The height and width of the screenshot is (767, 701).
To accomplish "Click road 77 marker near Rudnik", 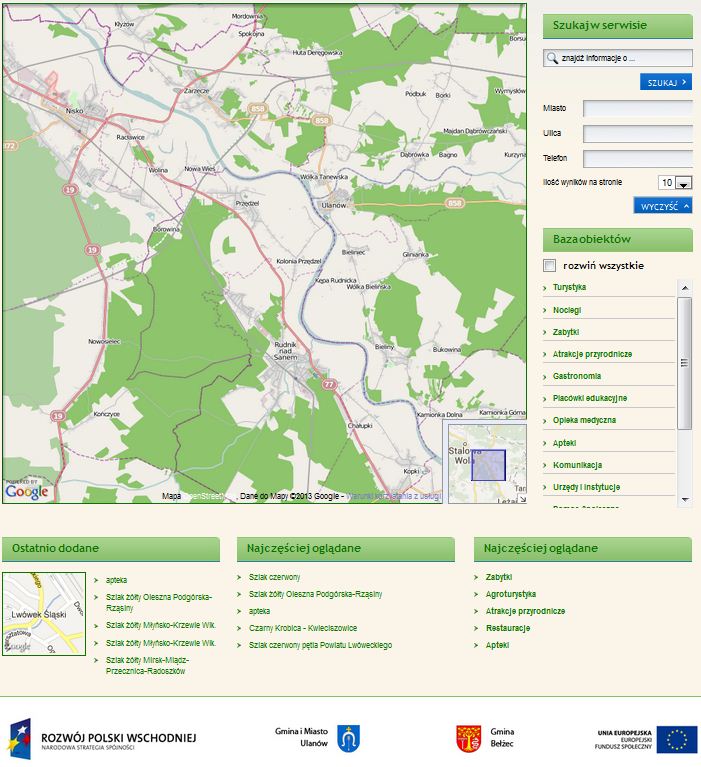I will (x=329, y=384).
